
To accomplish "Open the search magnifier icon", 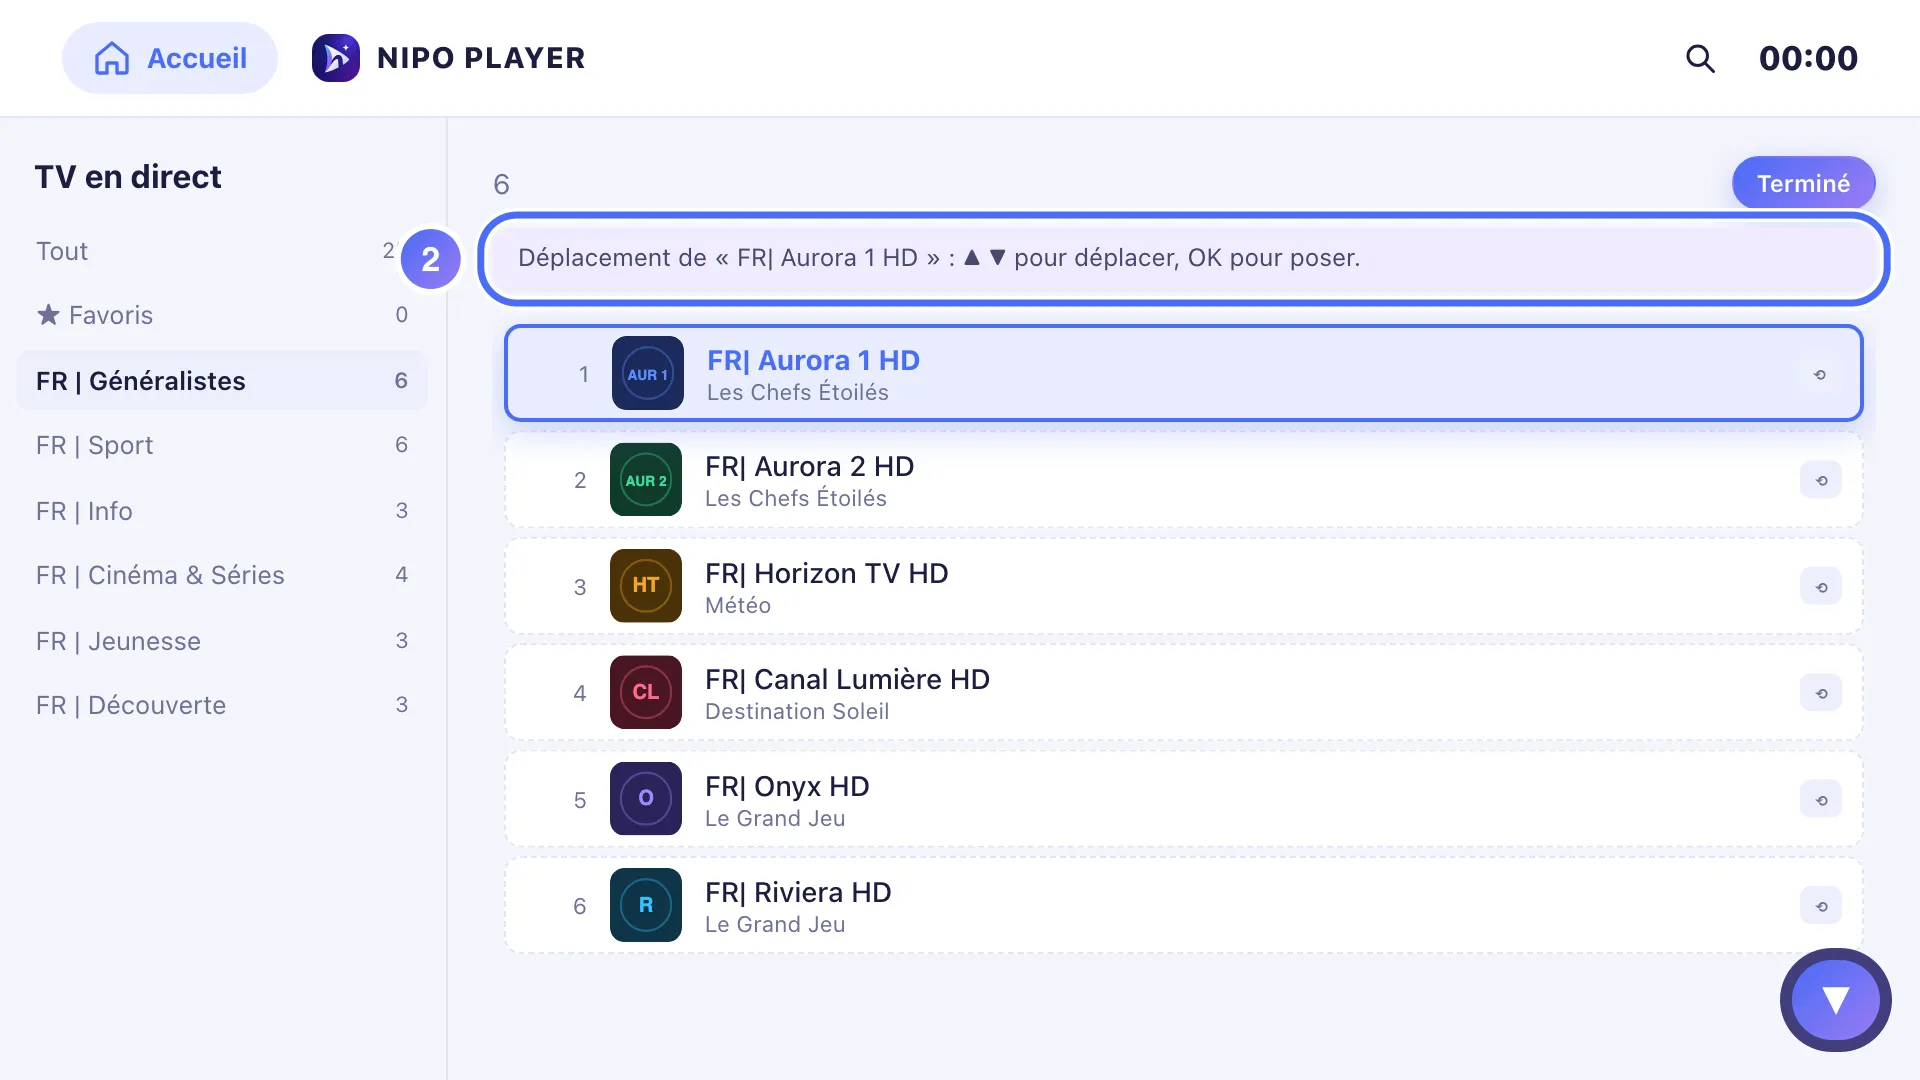I will point(1700,58).
